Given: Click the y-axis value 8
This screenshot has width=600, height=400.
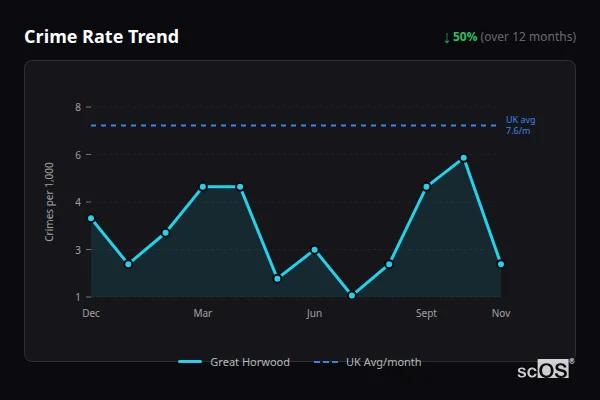Looking at the screenshot, I should point(78,107).
